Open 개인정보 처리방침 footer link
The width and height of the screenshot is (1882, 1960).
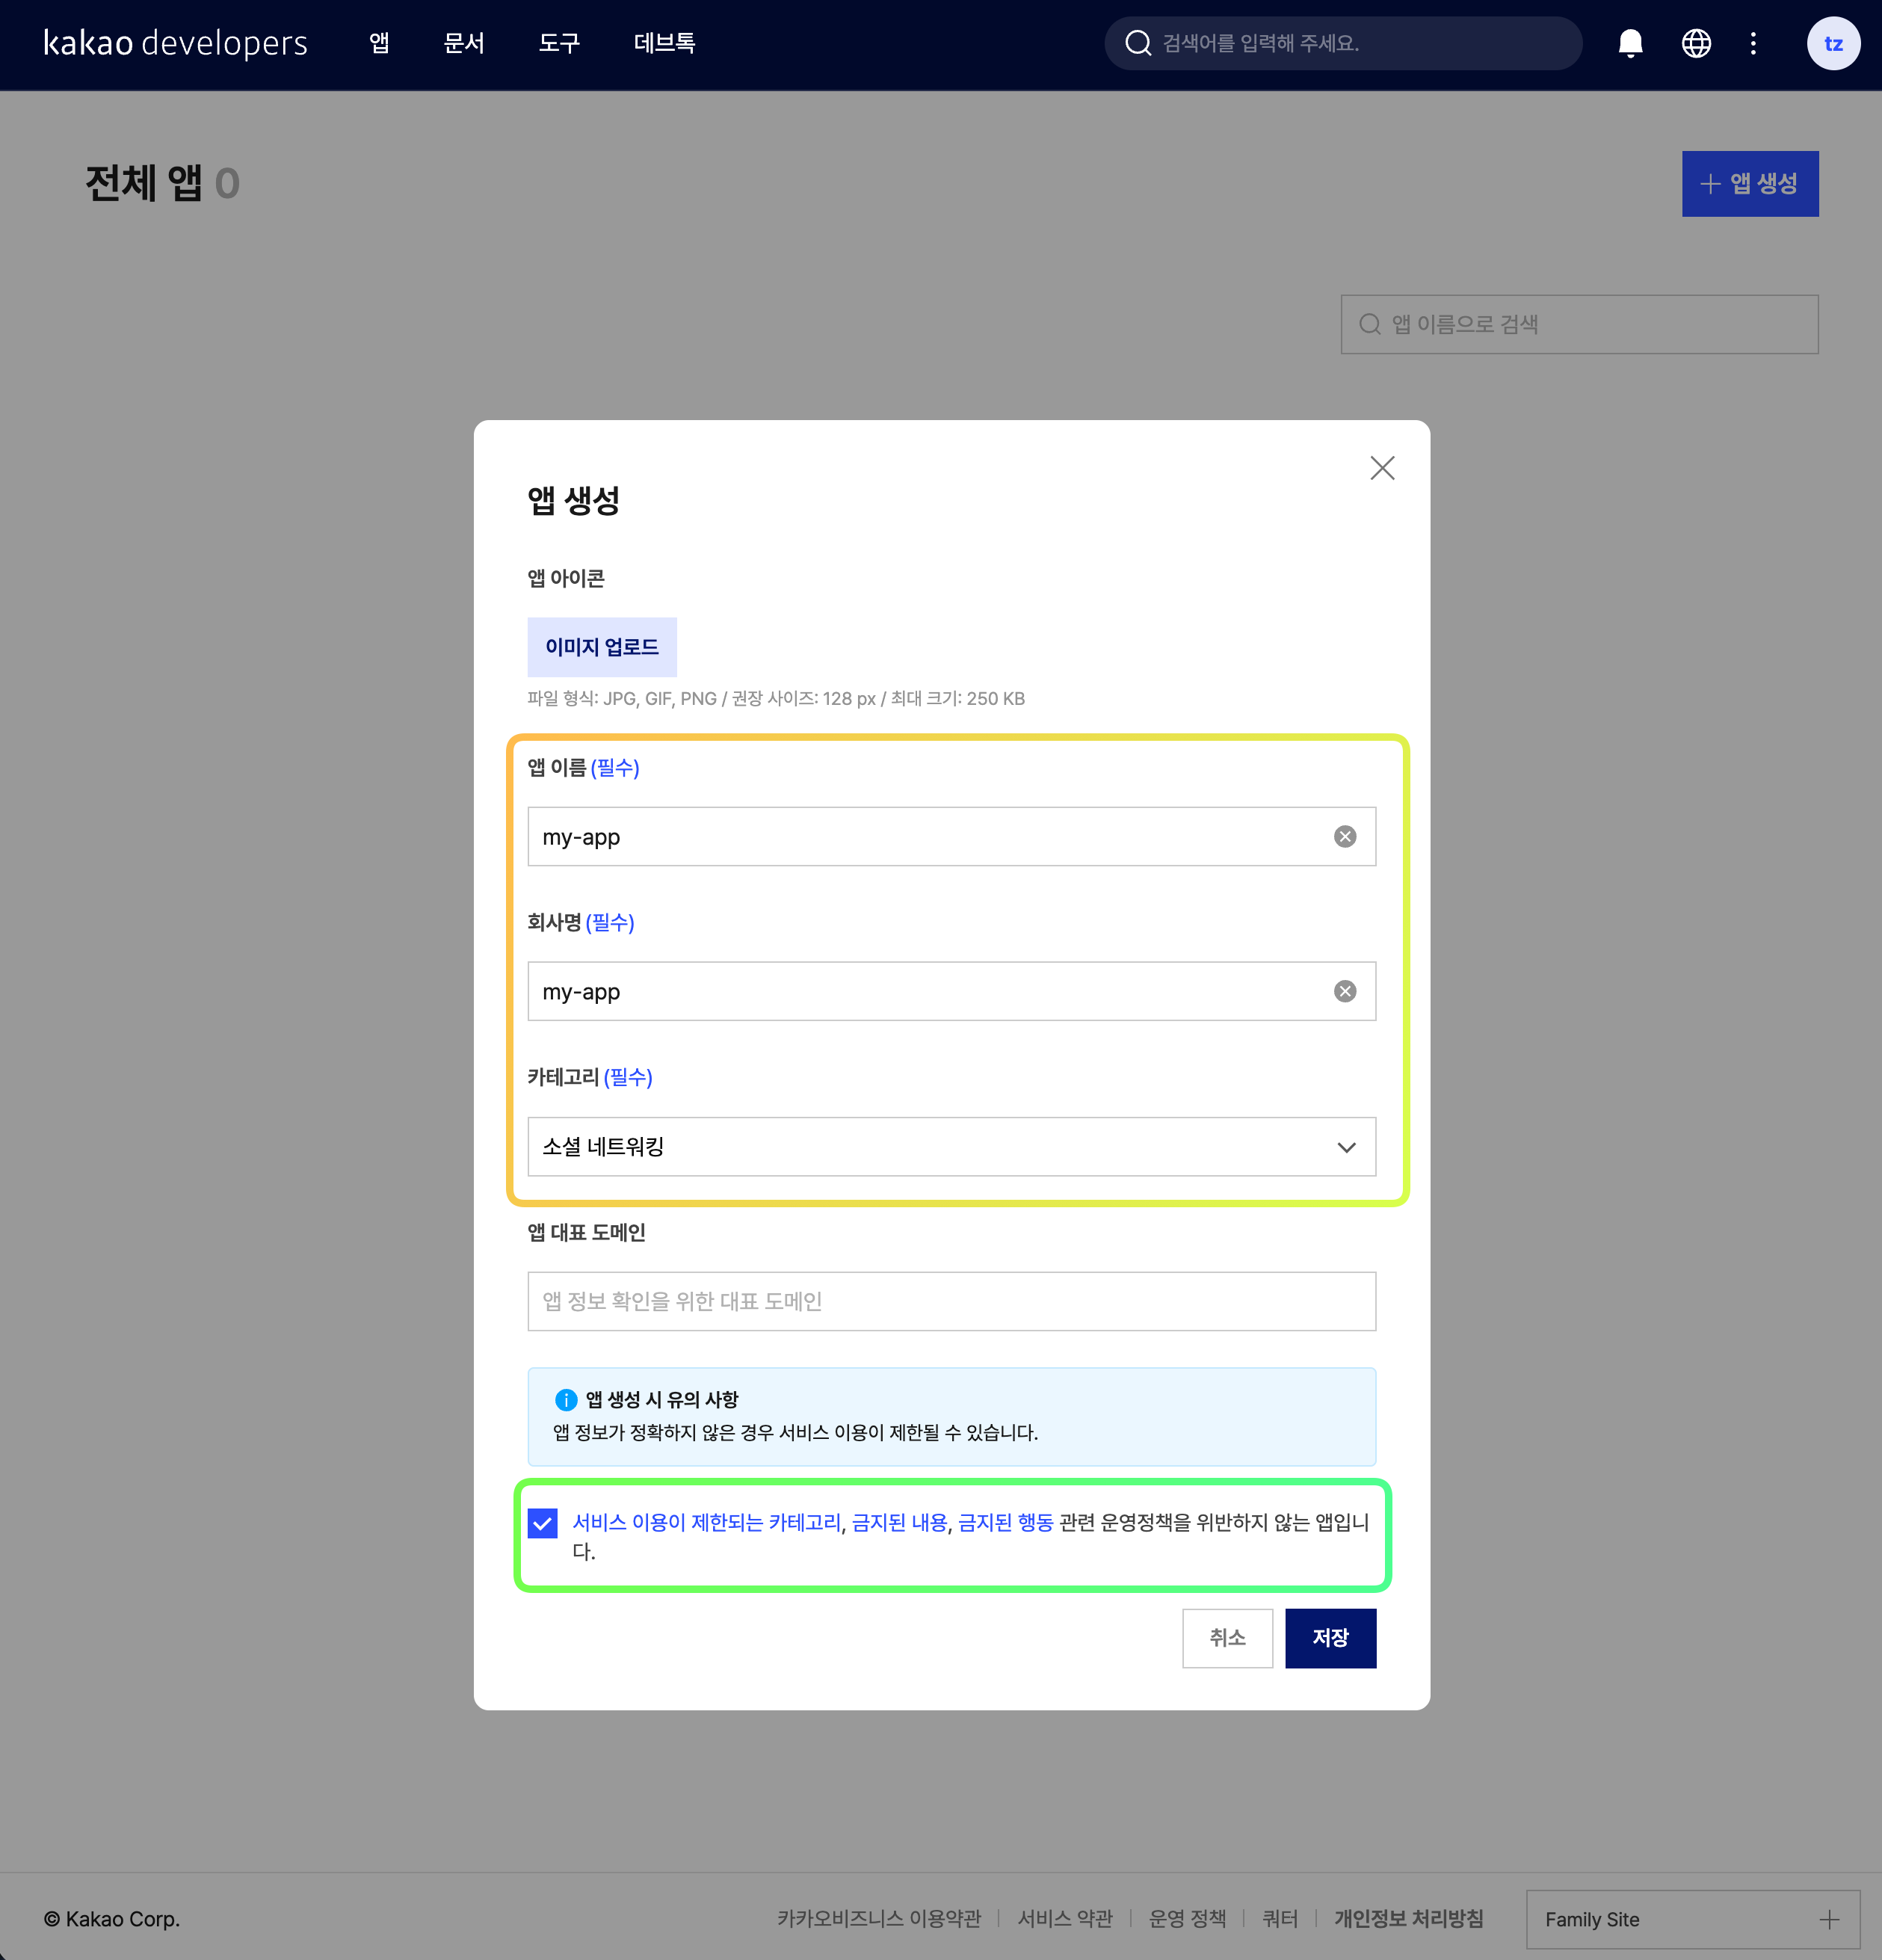click(1408, 1918)
